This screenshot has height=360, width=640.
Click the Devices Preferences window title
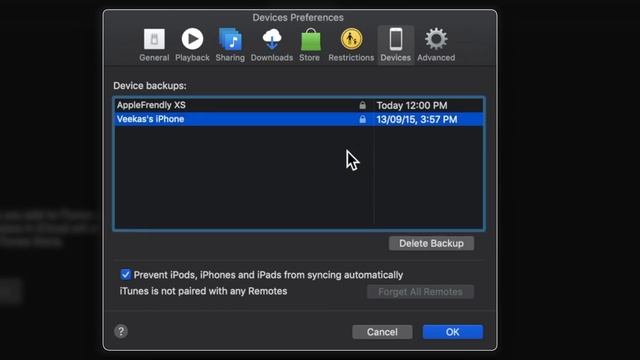pyautogui.click(x=298, y=18)
